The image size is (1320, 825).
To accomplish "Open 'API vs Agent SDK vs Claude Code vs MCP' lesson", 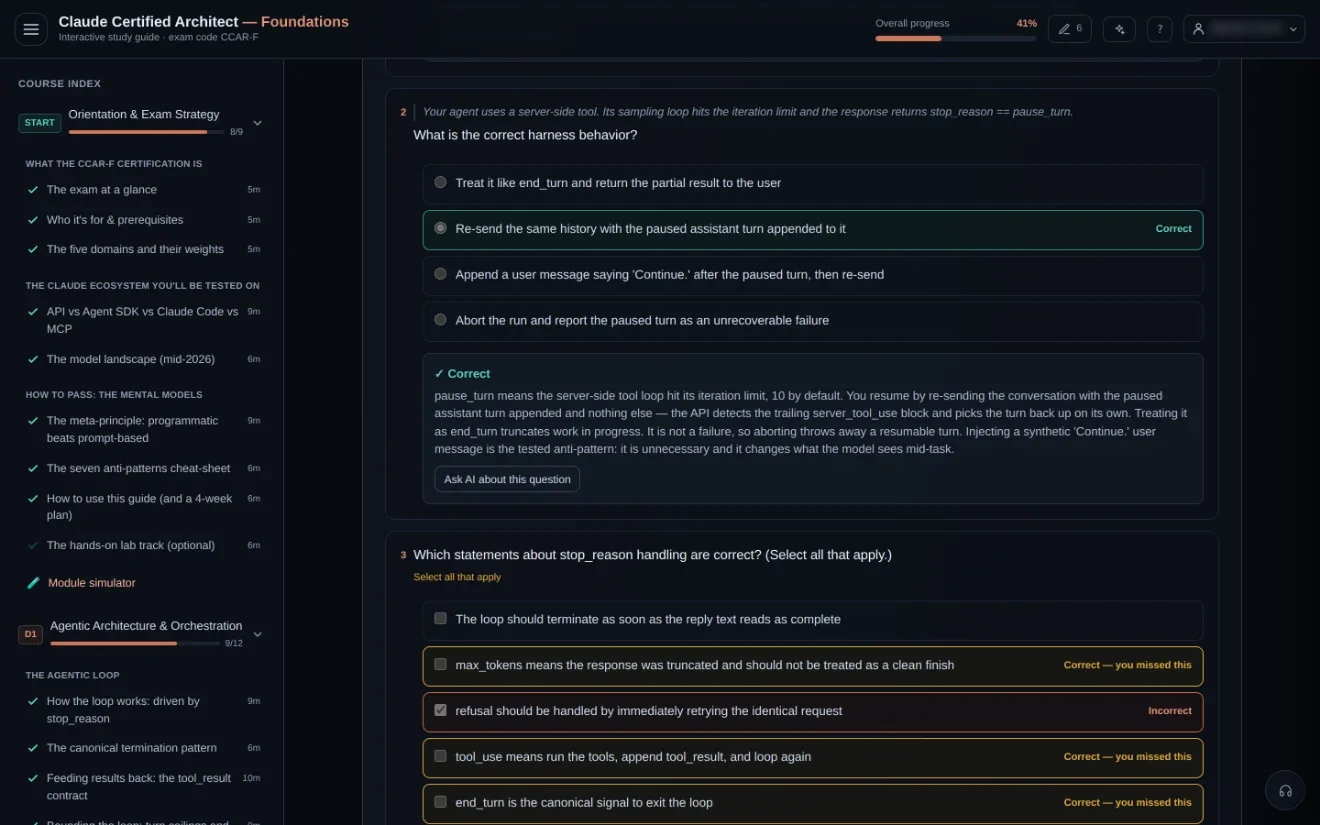I will (x=143, y=320).
